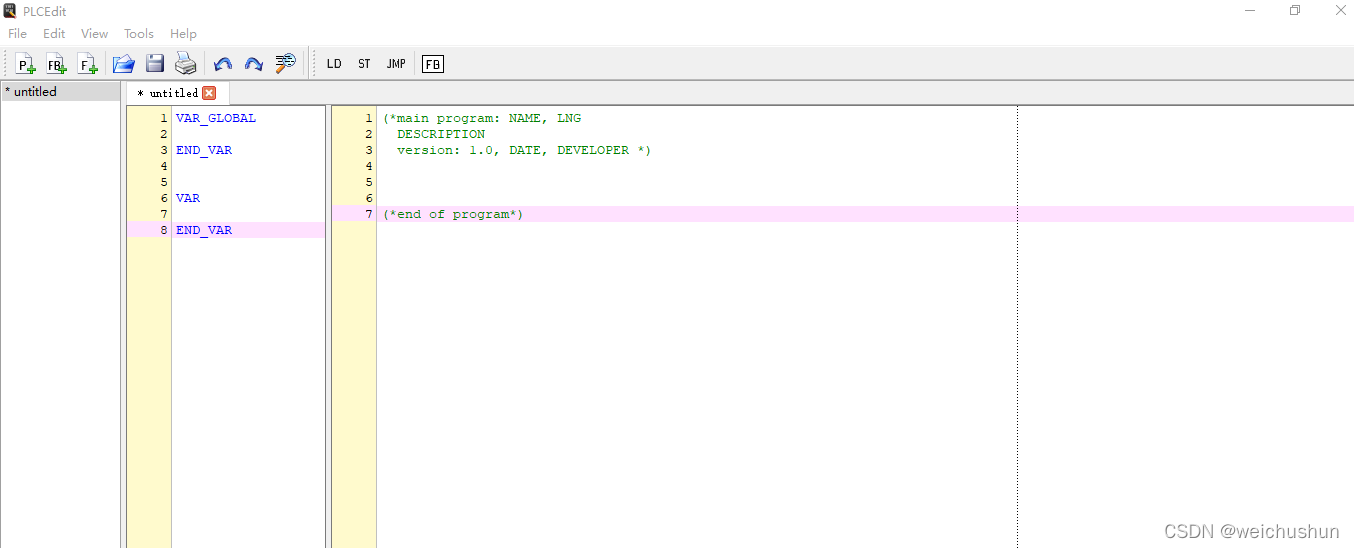
Task: Click the main program comment line
Action: pos(482,118)
